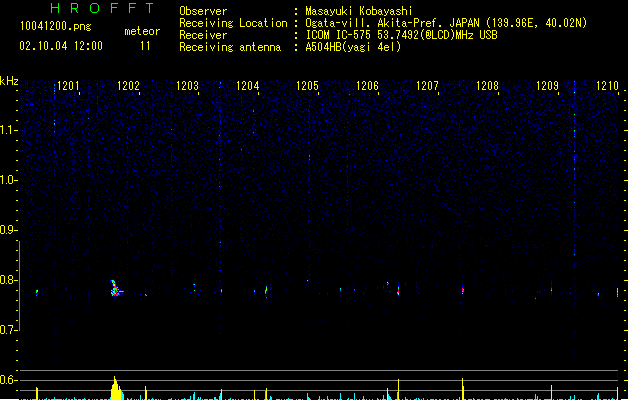Image resolution: width=629 pixels, height=400 pixels.
Task: Click the red echo spot after 1207
Action: pos(463,290)
